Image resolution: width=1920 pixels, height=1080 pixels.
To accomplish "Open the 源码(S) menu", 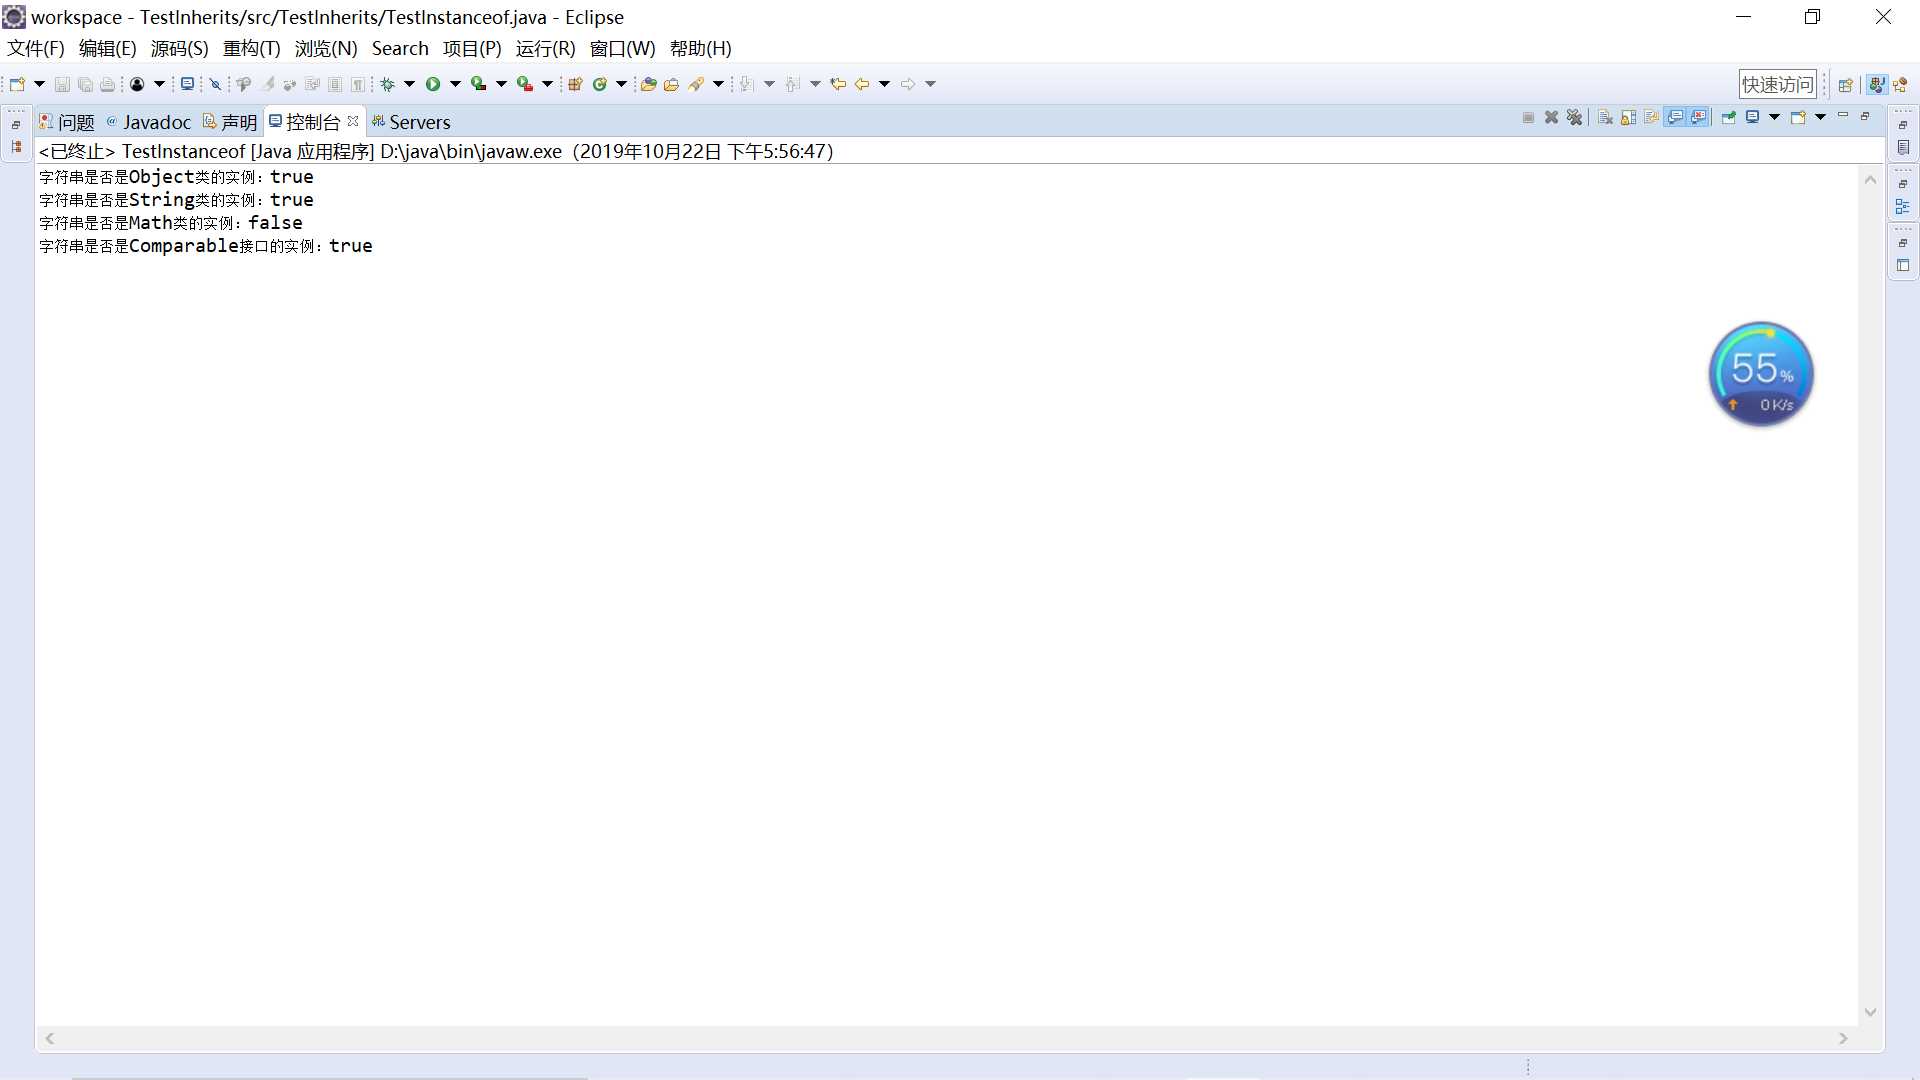I will [179, 49].
